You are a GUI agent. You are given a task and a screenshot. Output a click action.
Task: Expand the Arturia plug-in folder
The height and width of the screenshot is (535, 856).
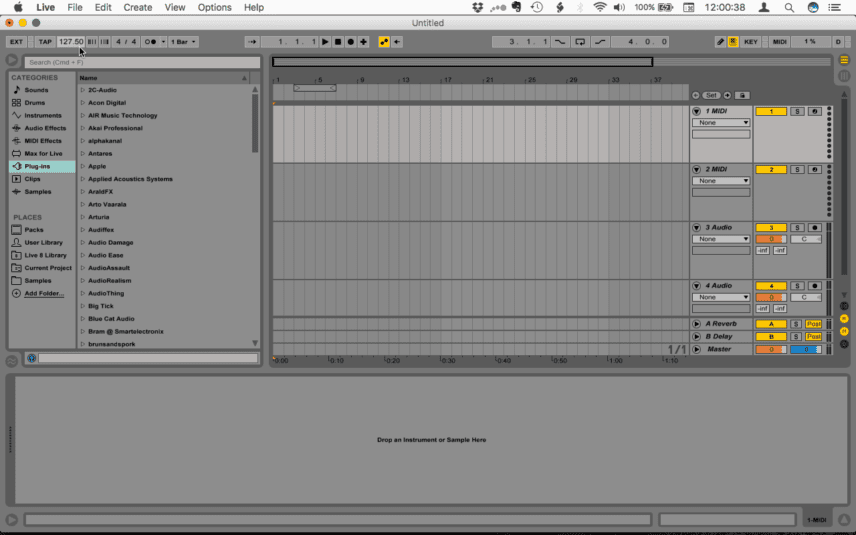tap(83, 217)
